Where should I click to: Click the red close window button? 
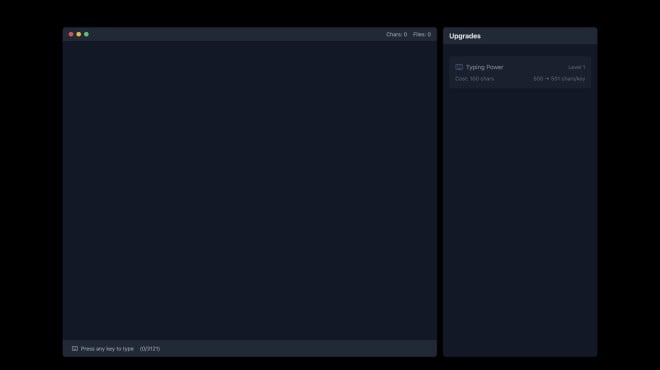tap(71, 35)
